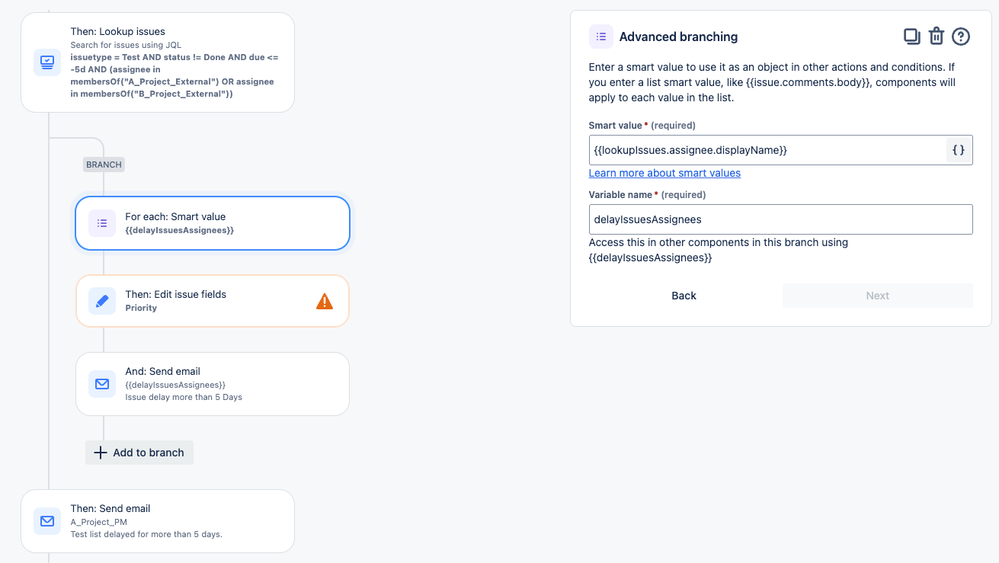Select the Then: Lookup issues step card

pos(158,62)
